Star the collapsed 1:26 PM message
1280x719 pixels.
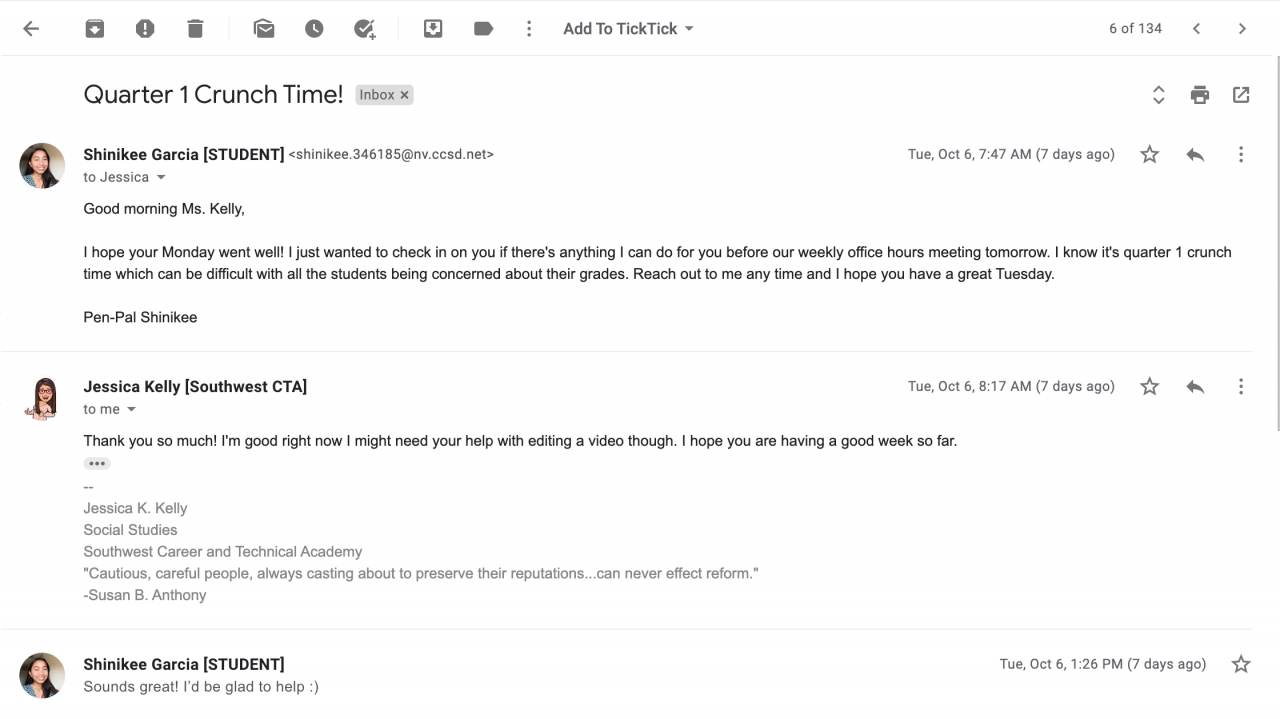point(1241,664)
